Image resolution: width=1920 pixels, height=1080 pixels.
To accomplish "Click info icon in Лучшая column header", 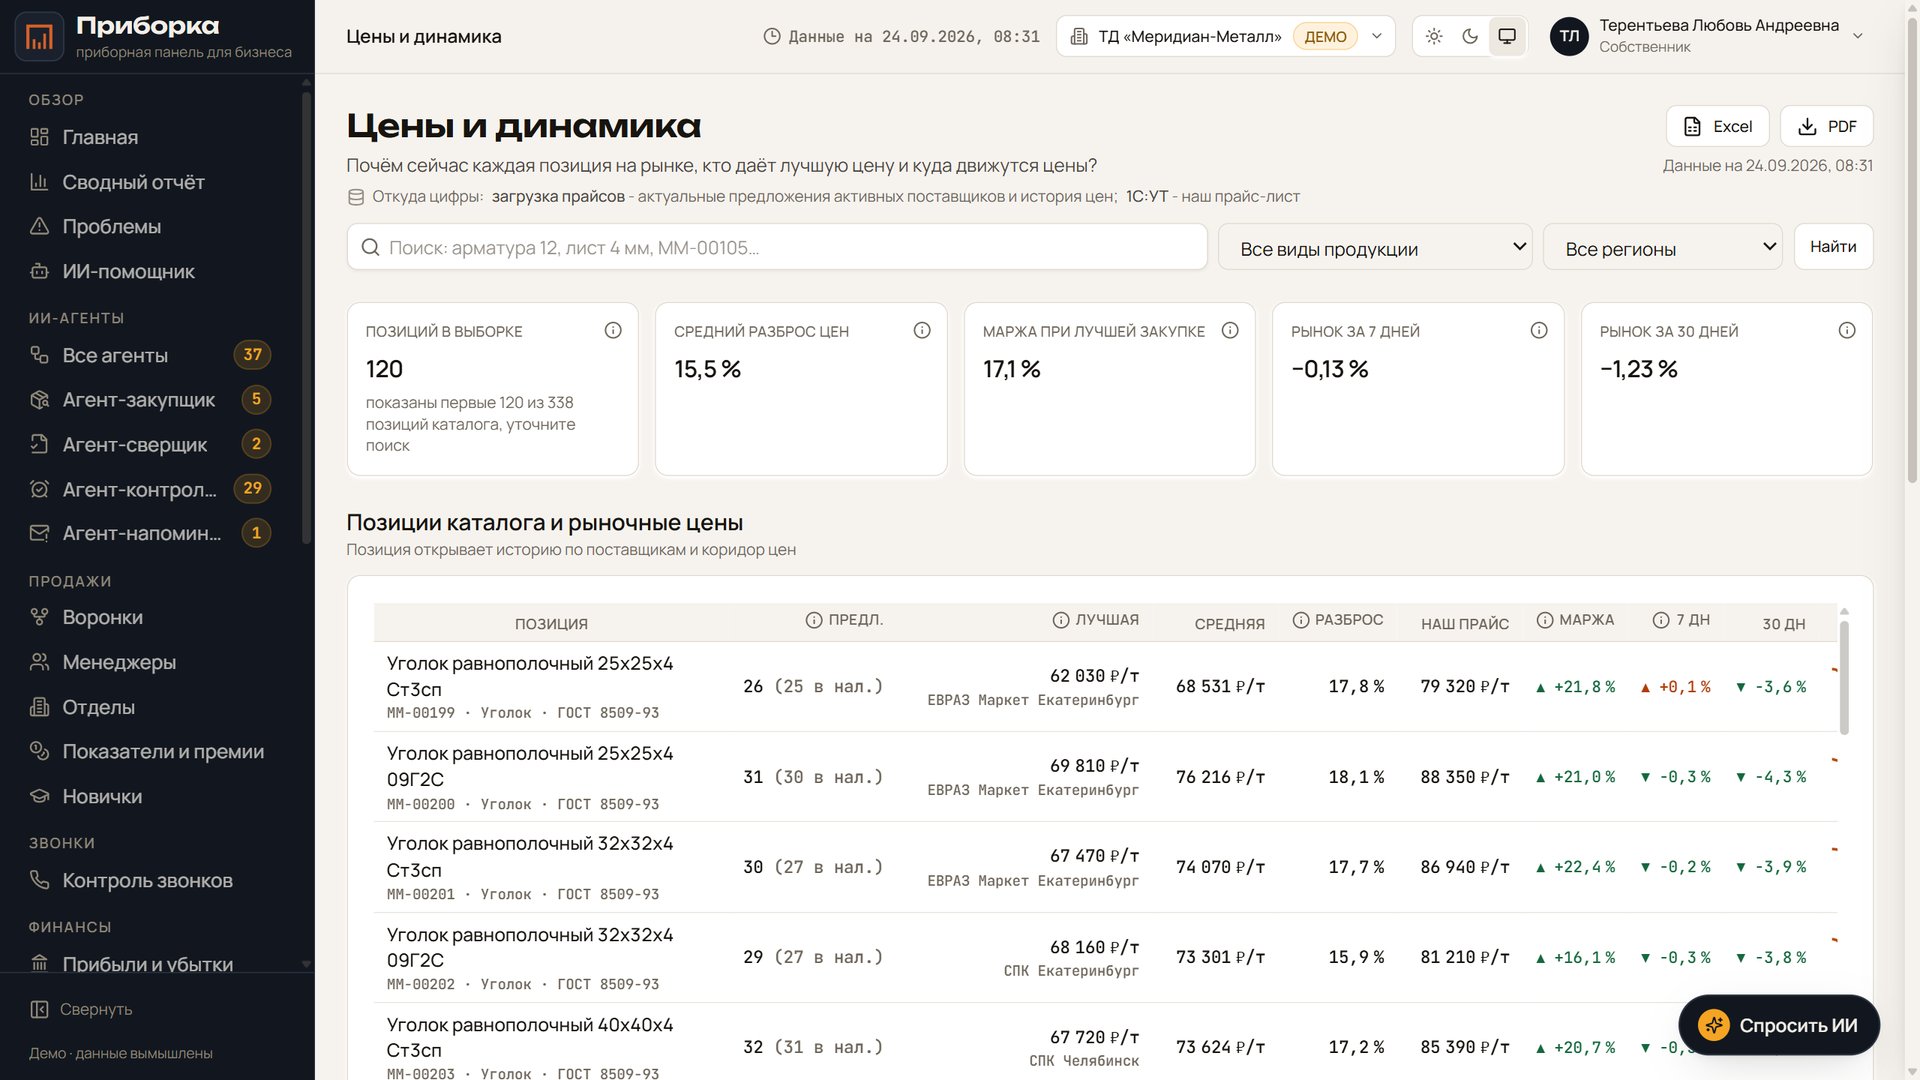I will 1061,620.
